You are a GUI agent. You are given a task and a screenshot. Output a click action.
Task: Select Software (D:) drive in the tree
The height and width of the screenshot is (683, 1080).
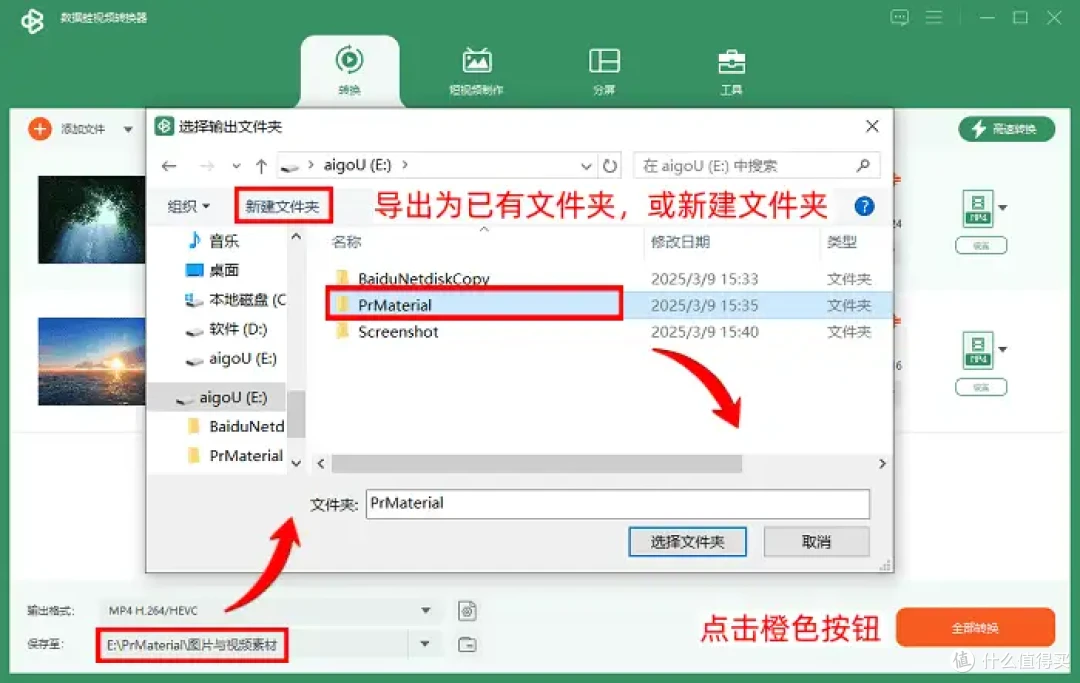tap(227, 329)
